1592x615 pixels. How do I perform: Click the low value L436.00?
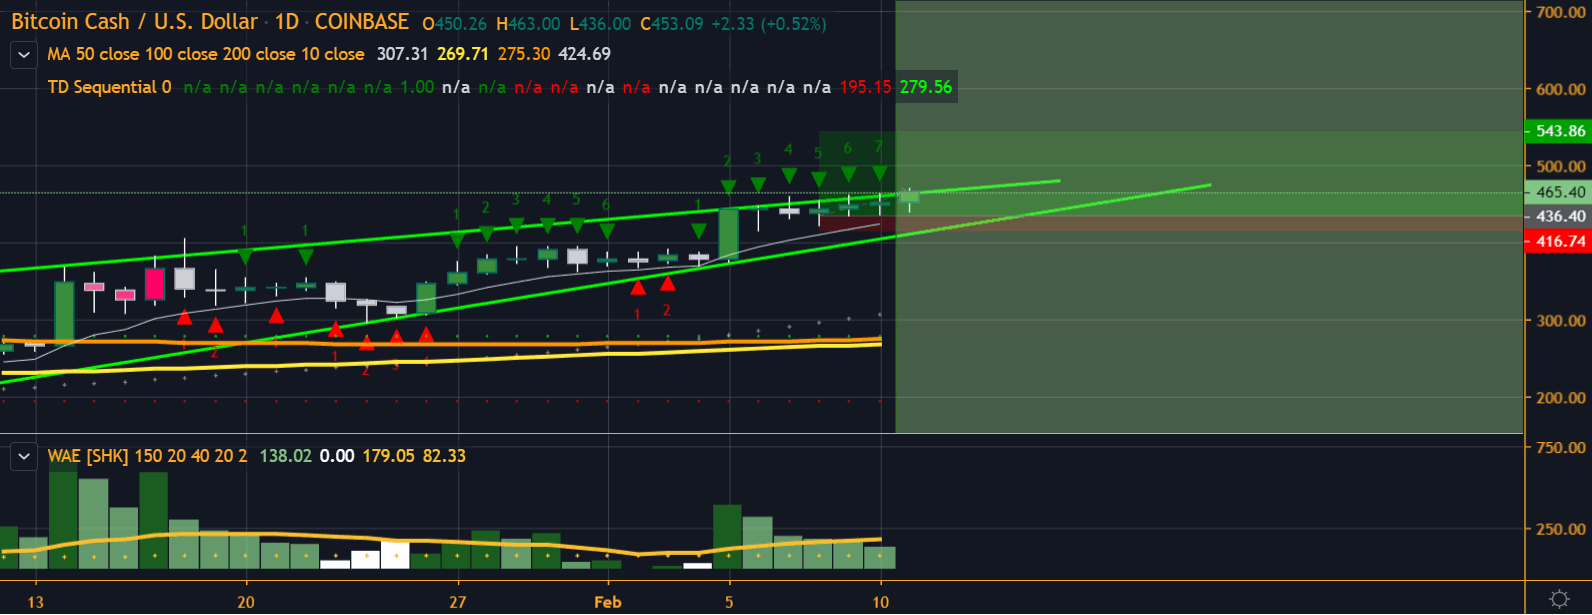pos(600,24)
